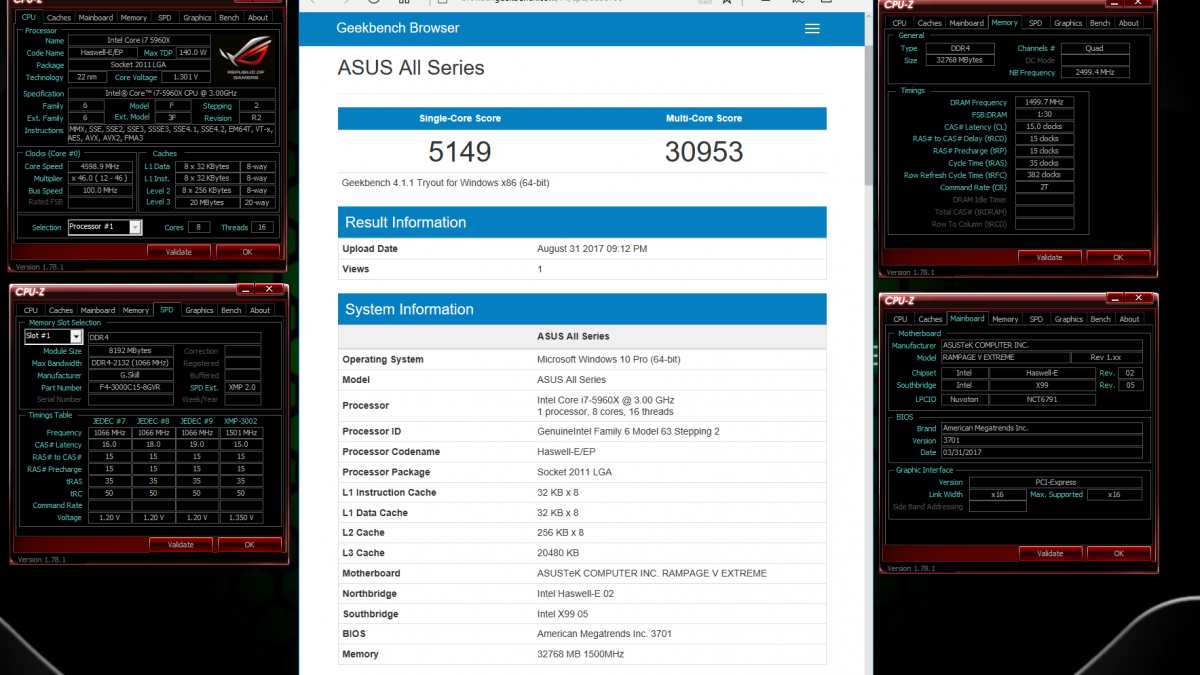The height and width of the screenshot is (675, 1200).
Task: Click Validate in the SPD memory-slot window
Action: click(x=181, y=545)
